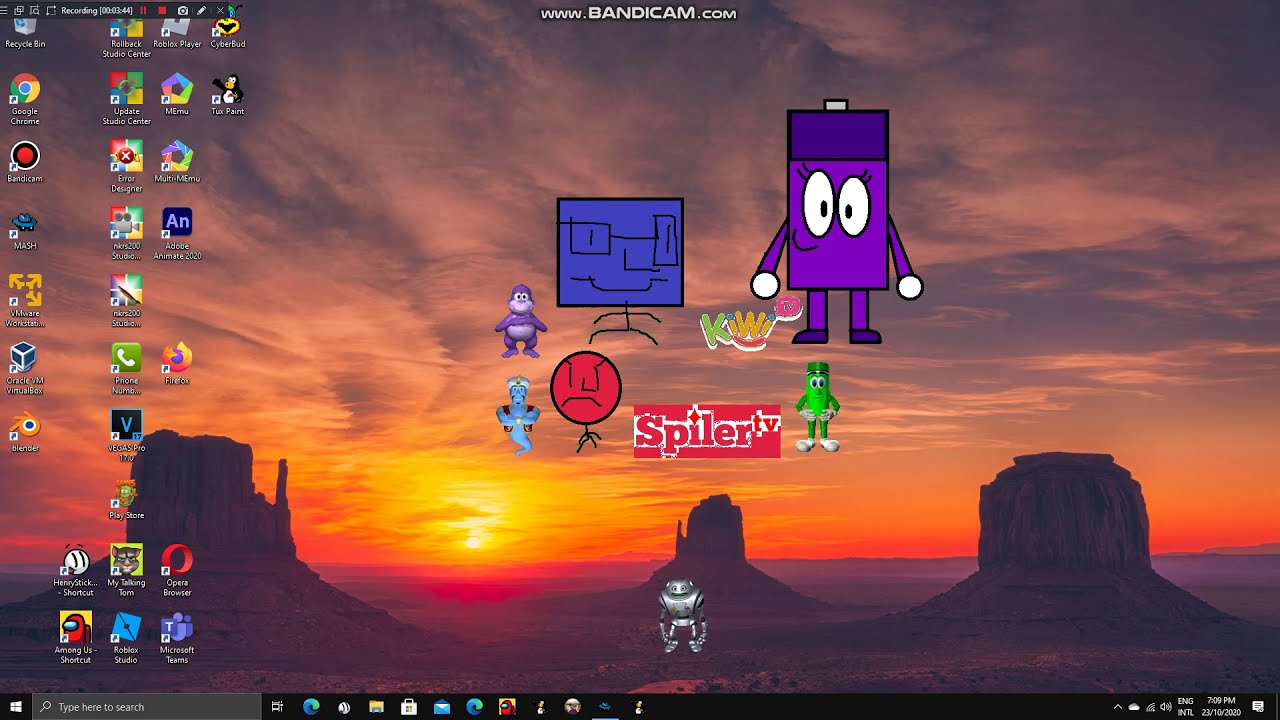This screenshot has height=720, width=1280.
Task: Select Update Studio Center shortcut
Action: pyautogui.click(x=126, y=100)
